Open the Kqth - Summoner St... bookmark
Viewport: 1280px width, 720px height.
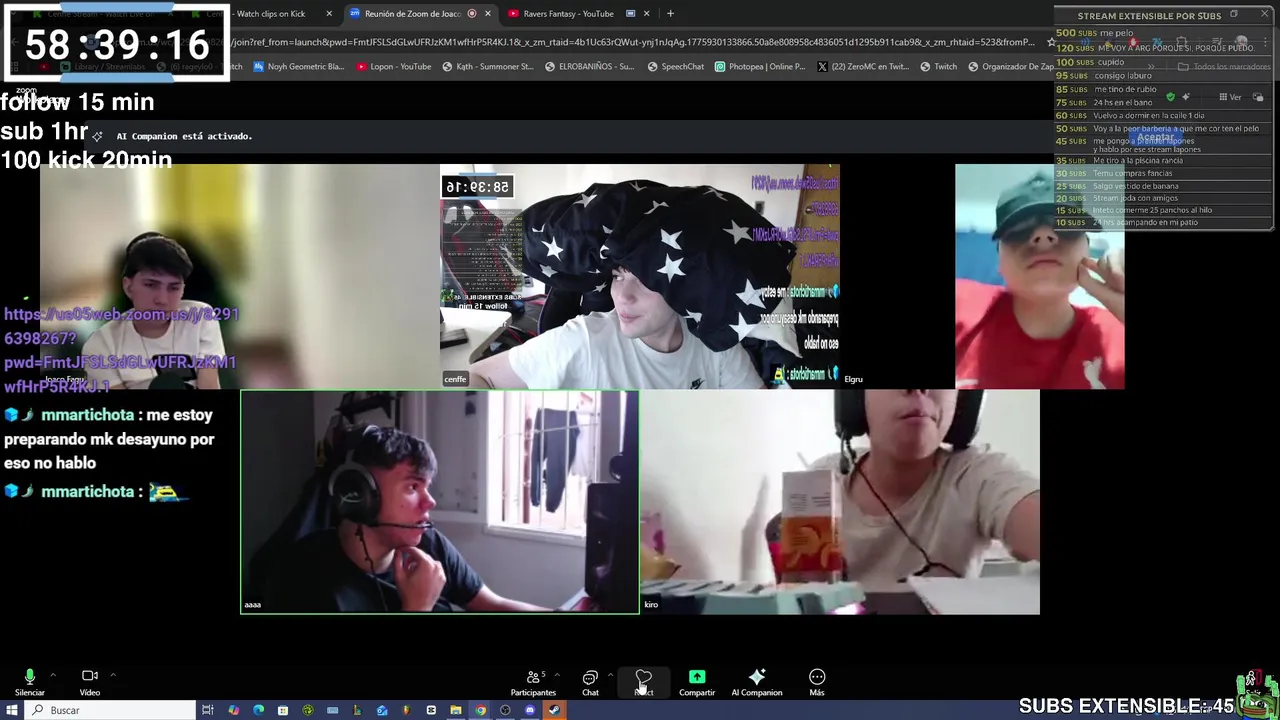click(488, 67)
